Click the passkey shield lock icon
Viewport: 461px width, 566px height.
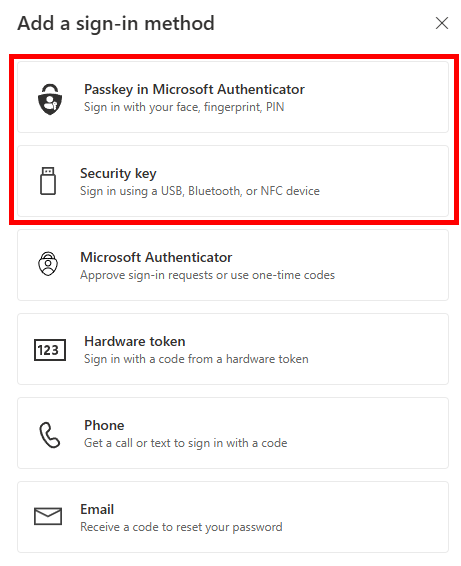tap(50, 99)
